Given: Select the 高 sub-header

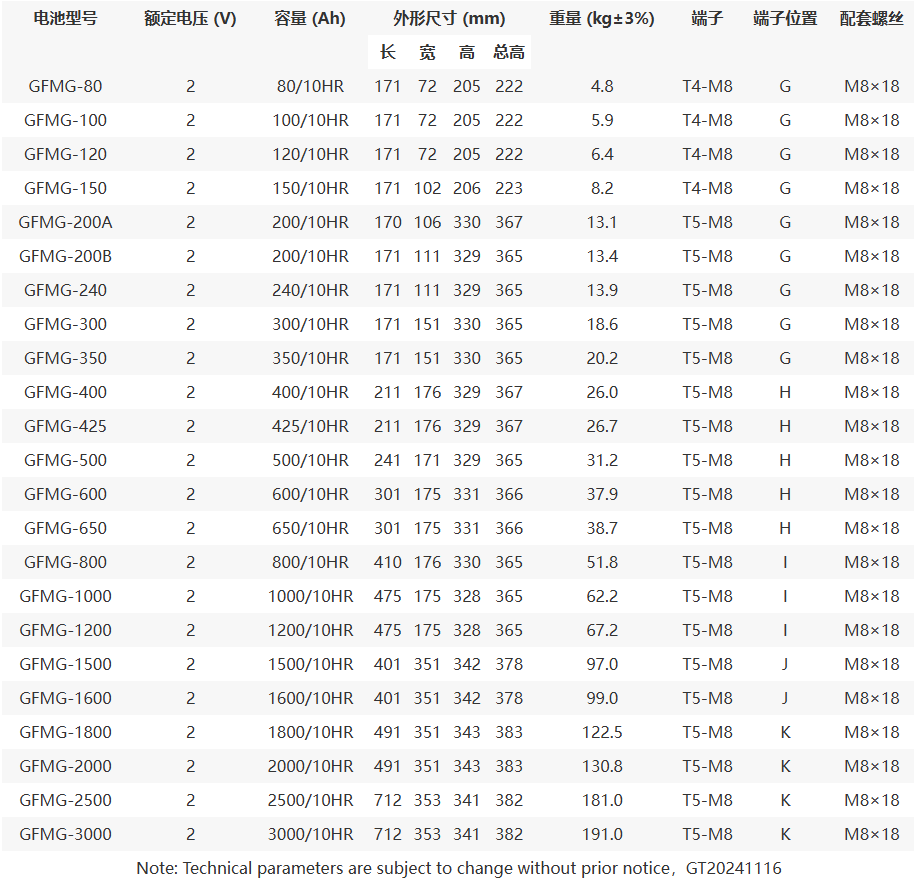Looking at the screenshot, I should point(466,52).
